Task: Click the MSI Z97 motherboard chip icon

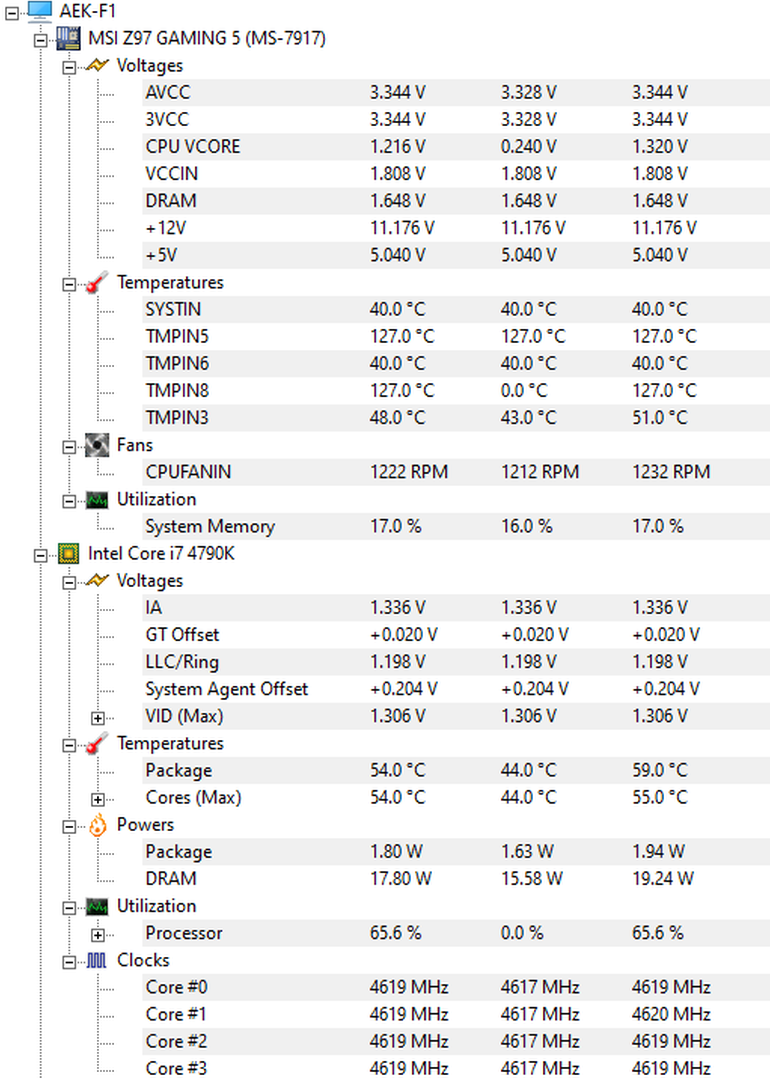Action: tap(68, 38)
